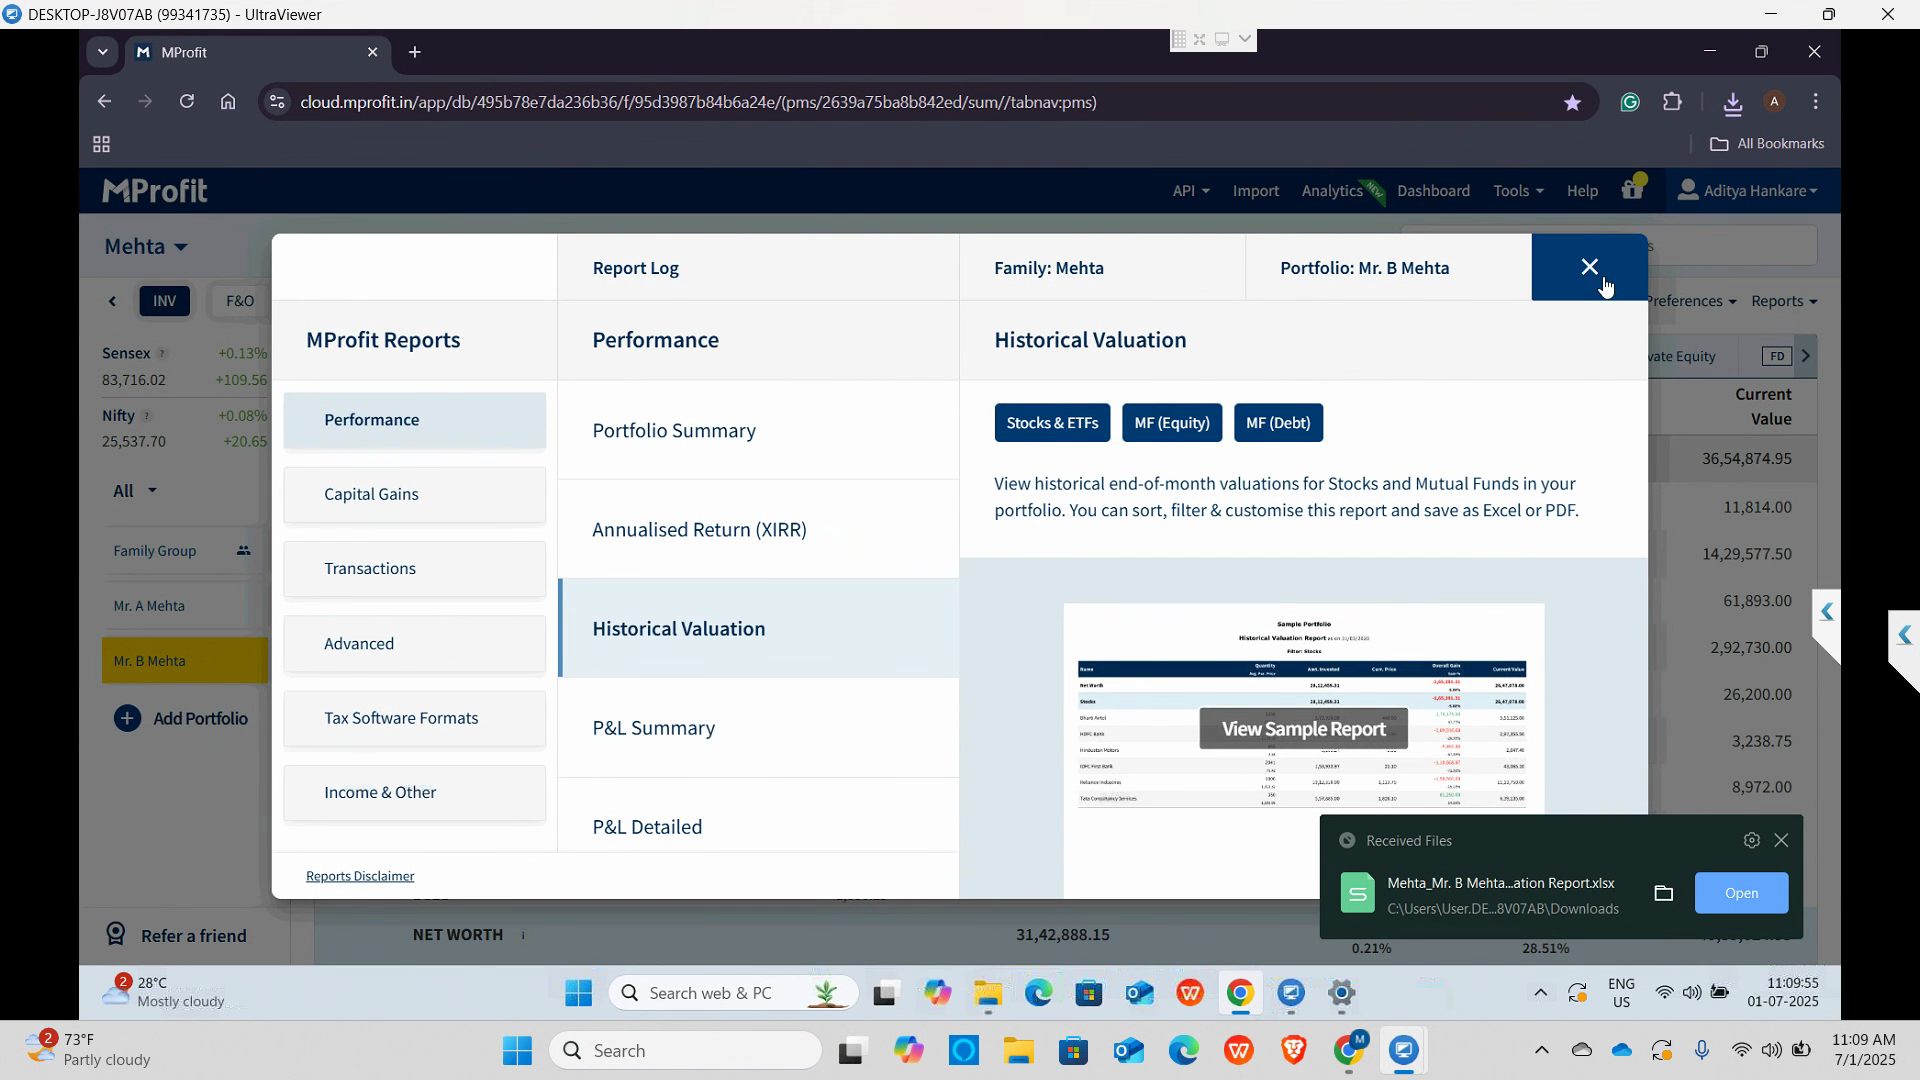1920x1080 pixels.
Task: Expand the All filter dropdown
Action: [135, 490]
